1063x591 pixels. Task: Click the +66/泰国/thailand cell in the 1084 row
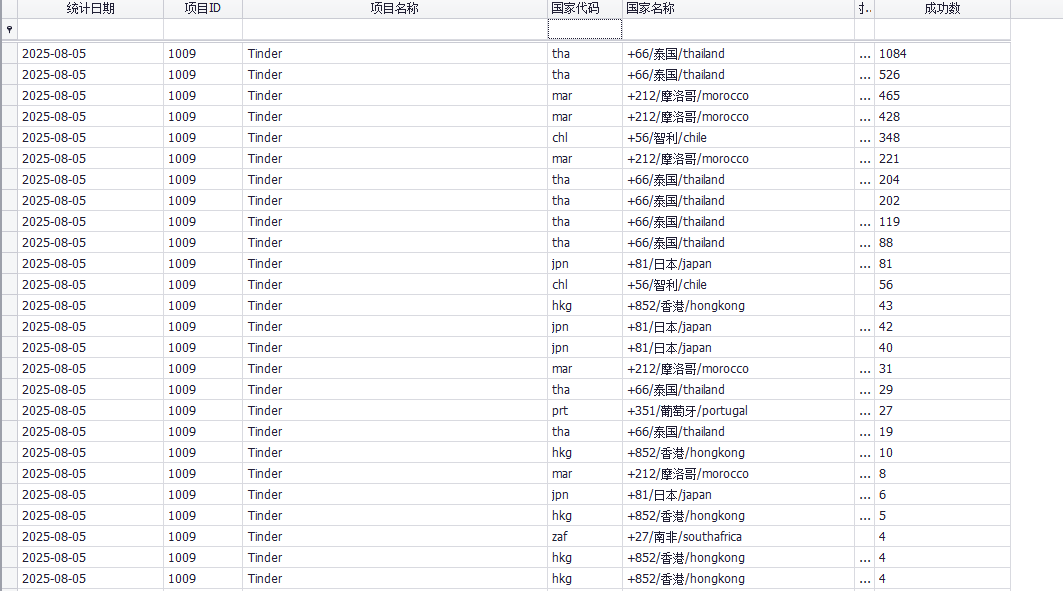738,54
